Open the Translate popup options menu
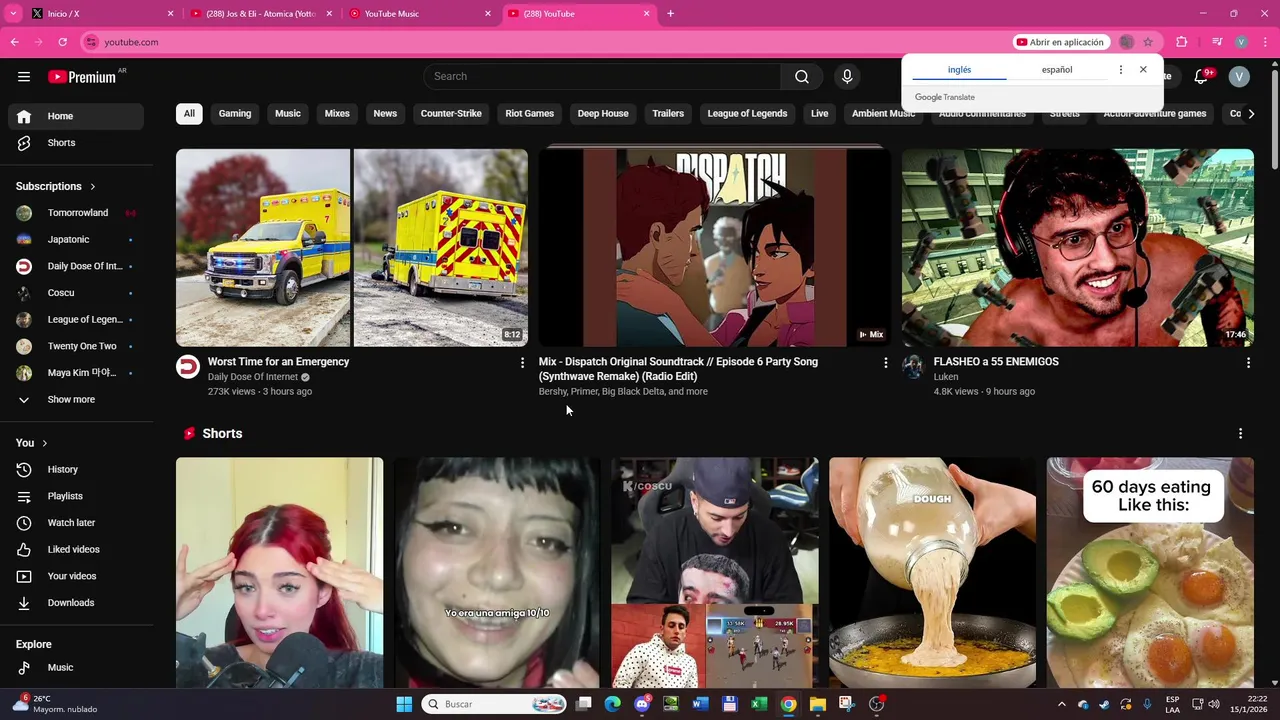Viewport: 1280px width, 720px height. pos(1121,70)
